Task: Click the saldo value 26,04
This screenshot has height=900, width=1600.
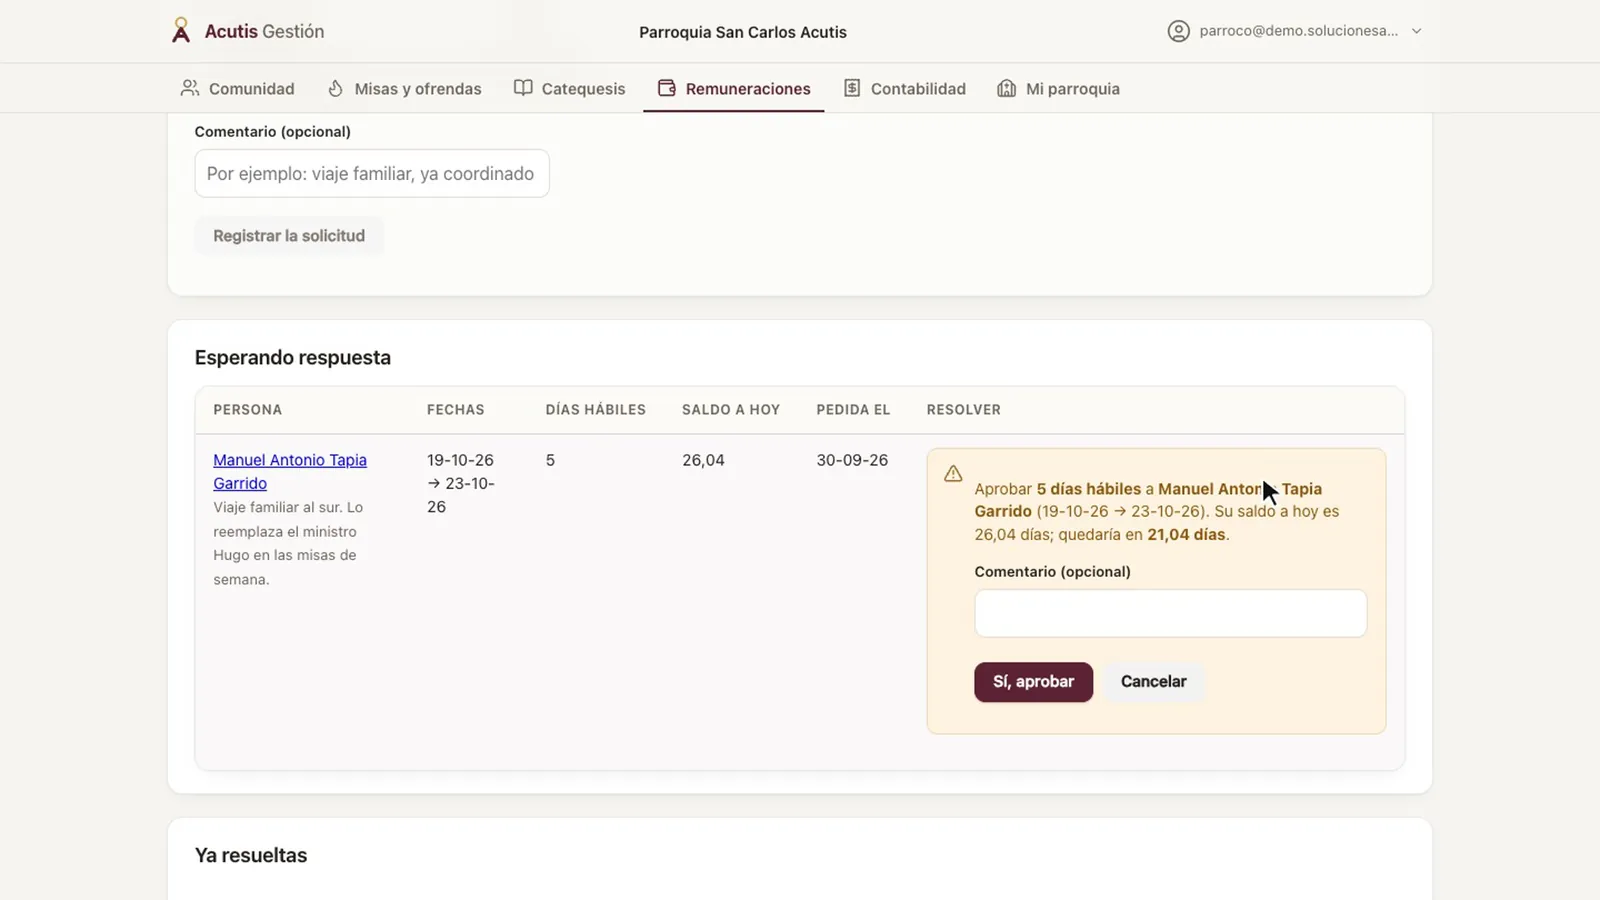Action: tap(703, 460)
